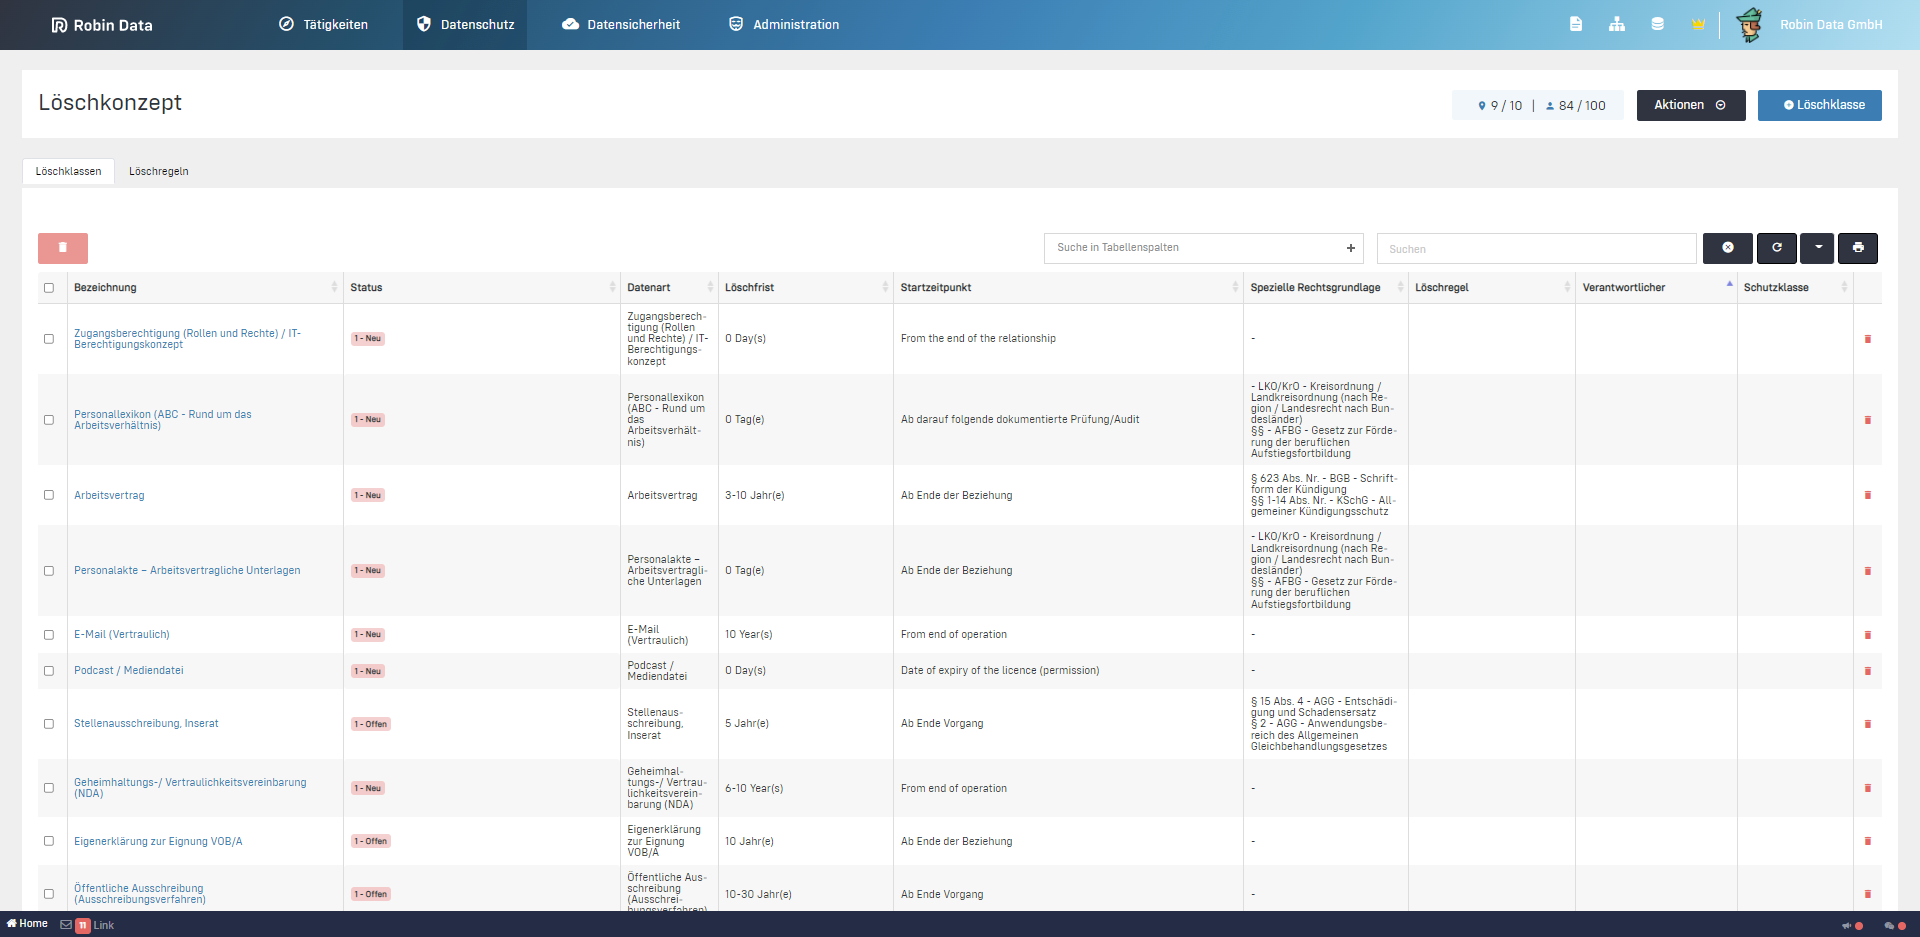Delete the Arbeitsvertrag row via trash icon
This screenshot has height=937, width=1920.
[1867, 495]
